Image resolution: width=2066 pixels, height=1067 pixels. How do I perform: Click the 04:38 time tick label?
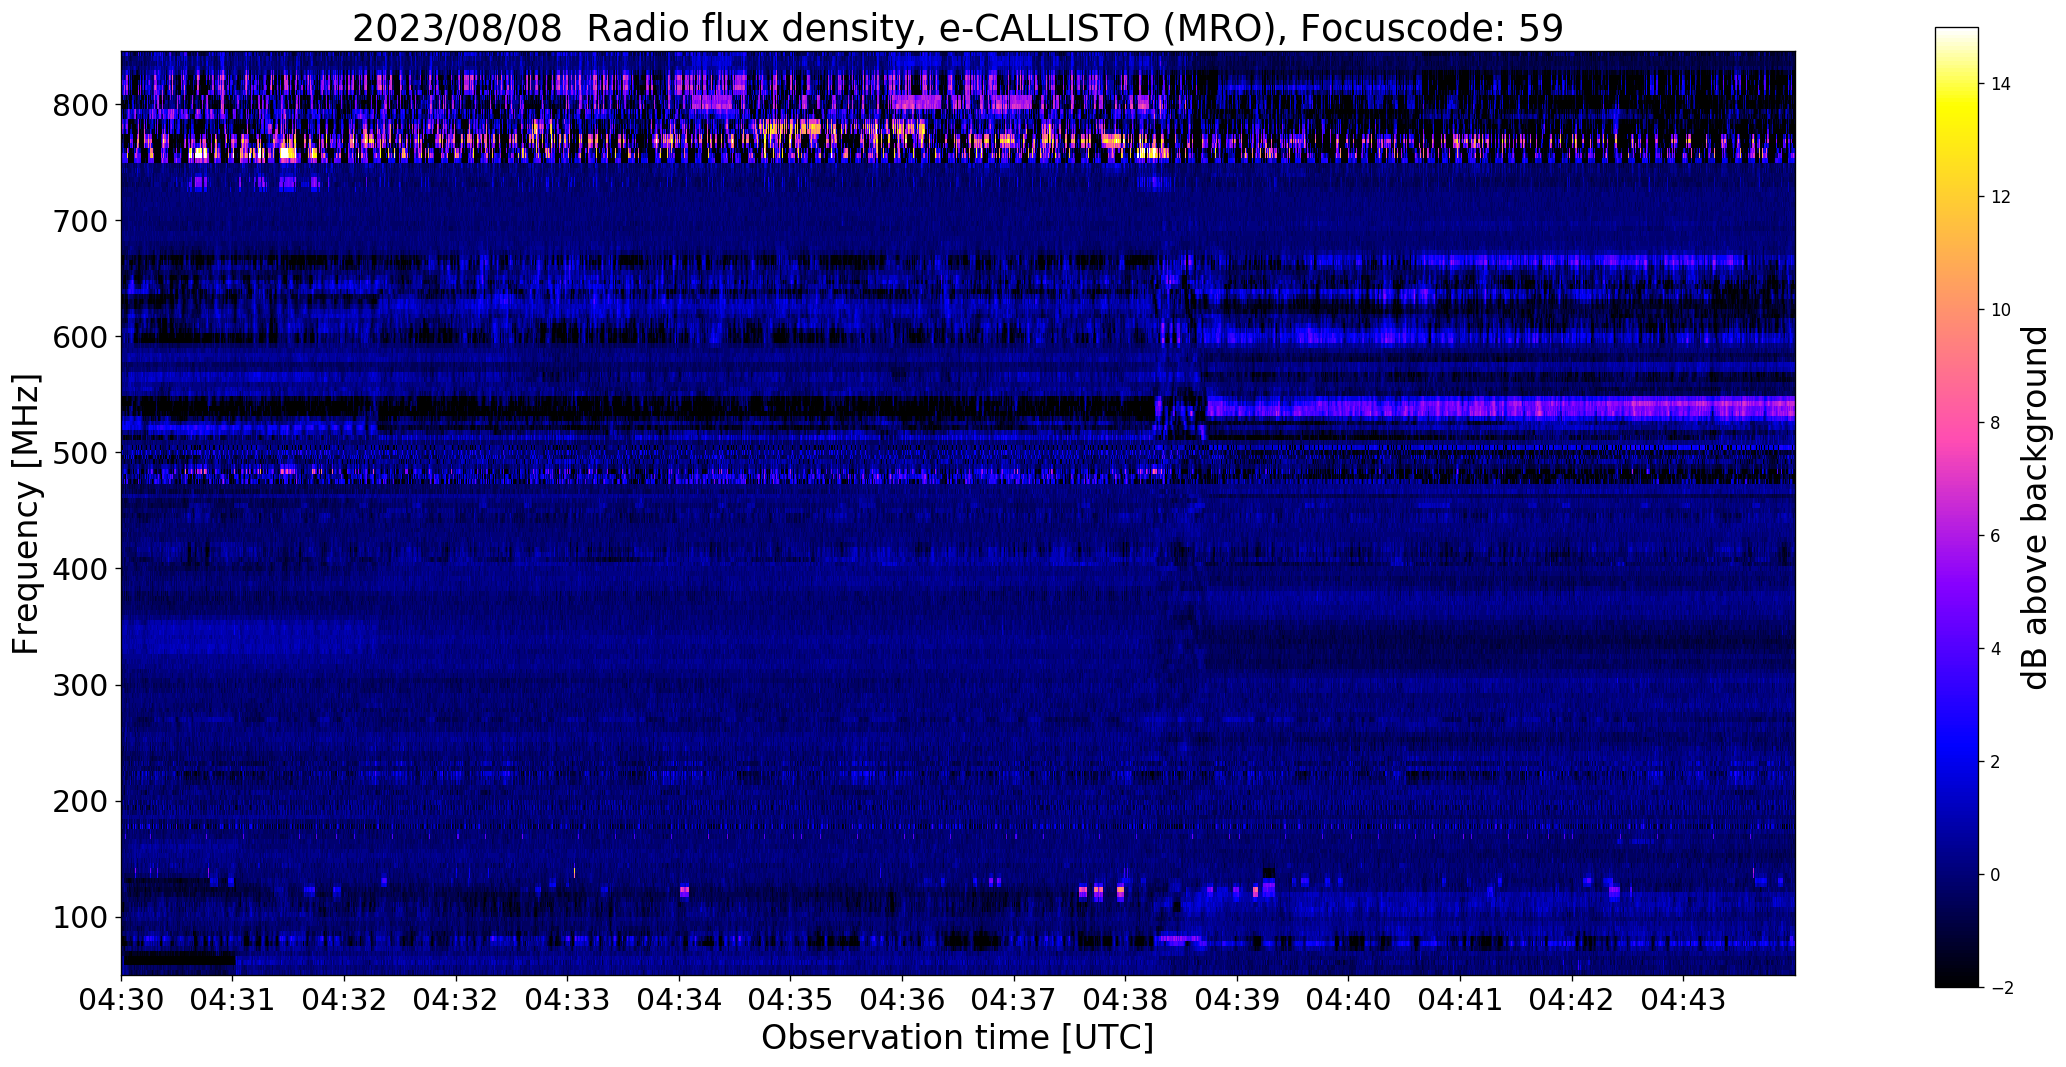pos(1126,1000)
